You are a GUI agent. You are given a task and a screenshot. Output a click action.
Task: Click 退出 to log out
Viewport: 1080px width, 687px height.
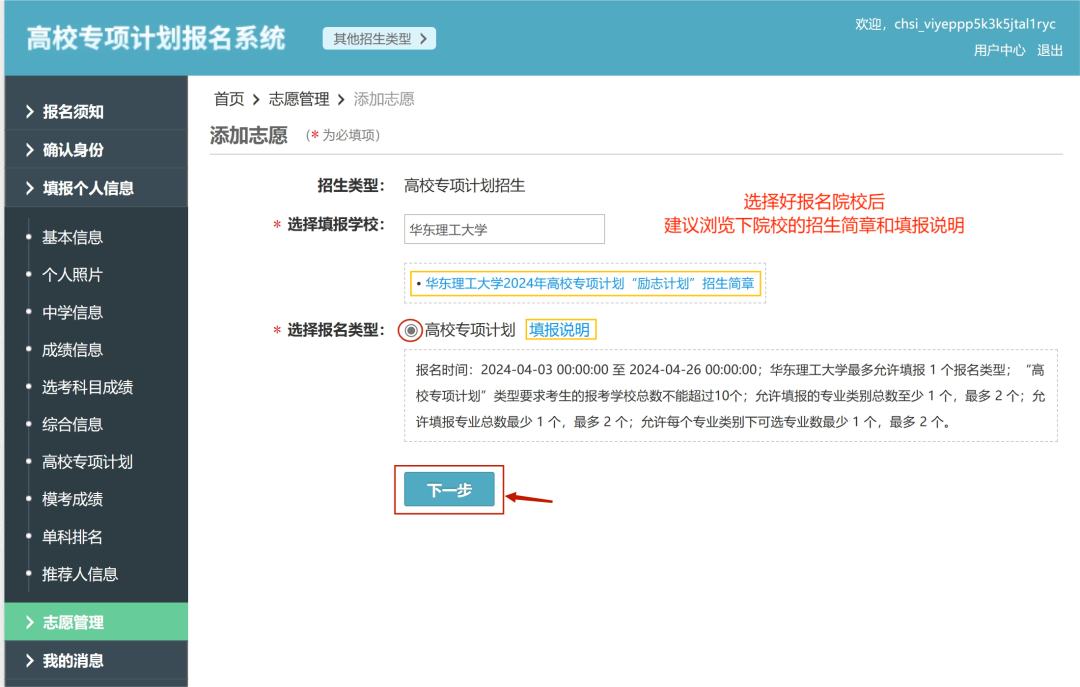[x=1050, y=50]
